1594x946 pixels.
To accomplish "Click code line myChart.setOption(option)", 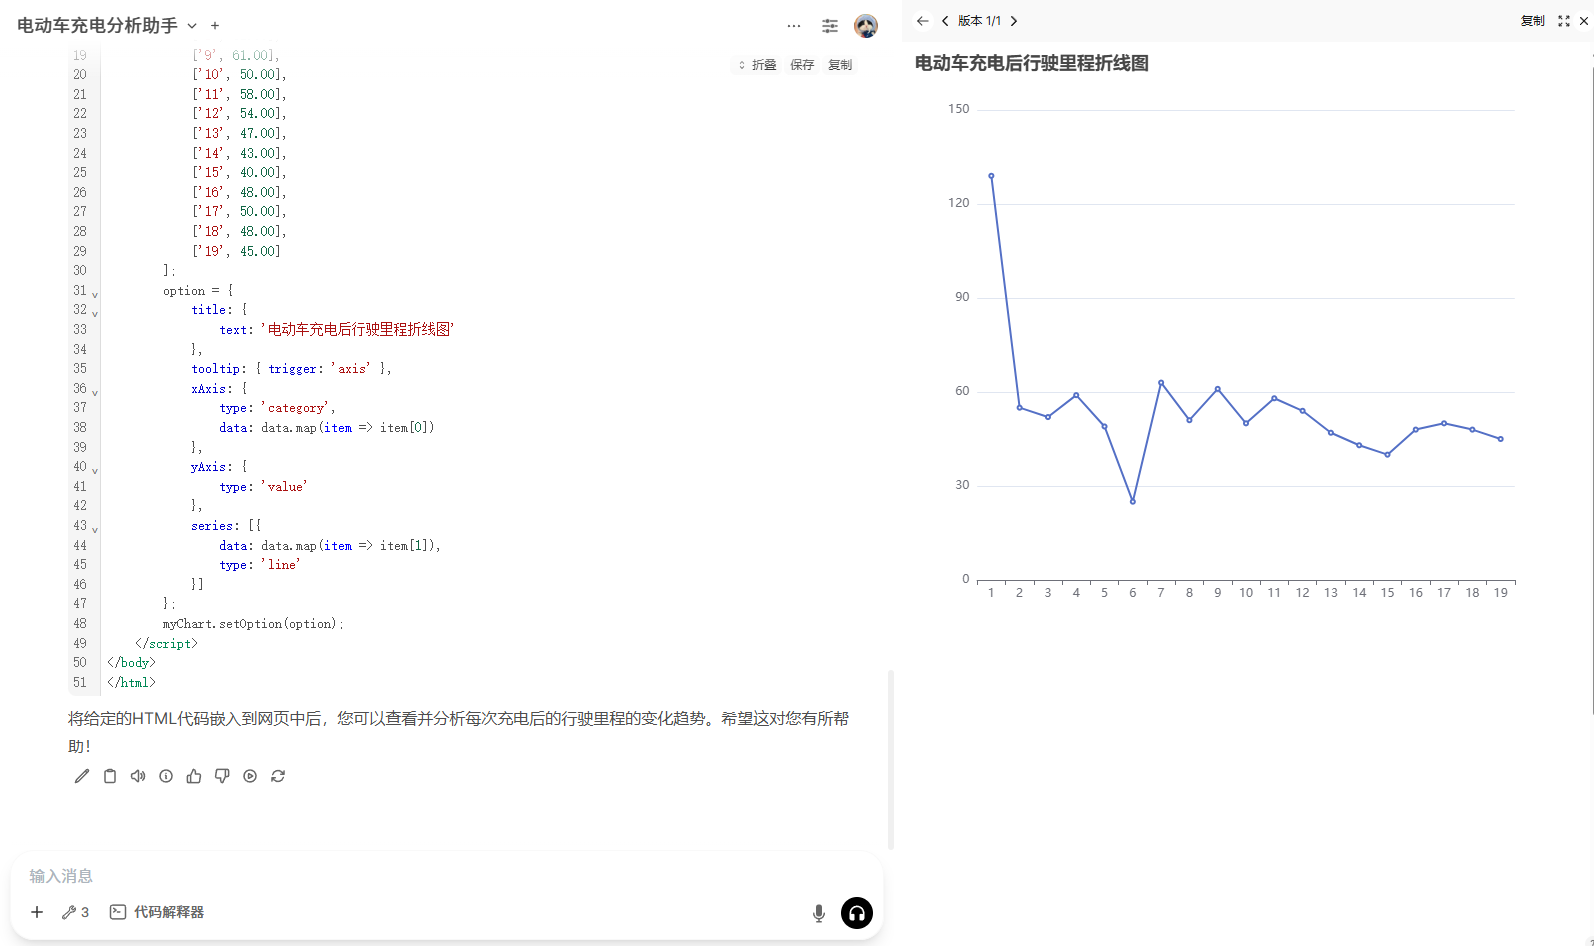I will click(x=253, y=624).
